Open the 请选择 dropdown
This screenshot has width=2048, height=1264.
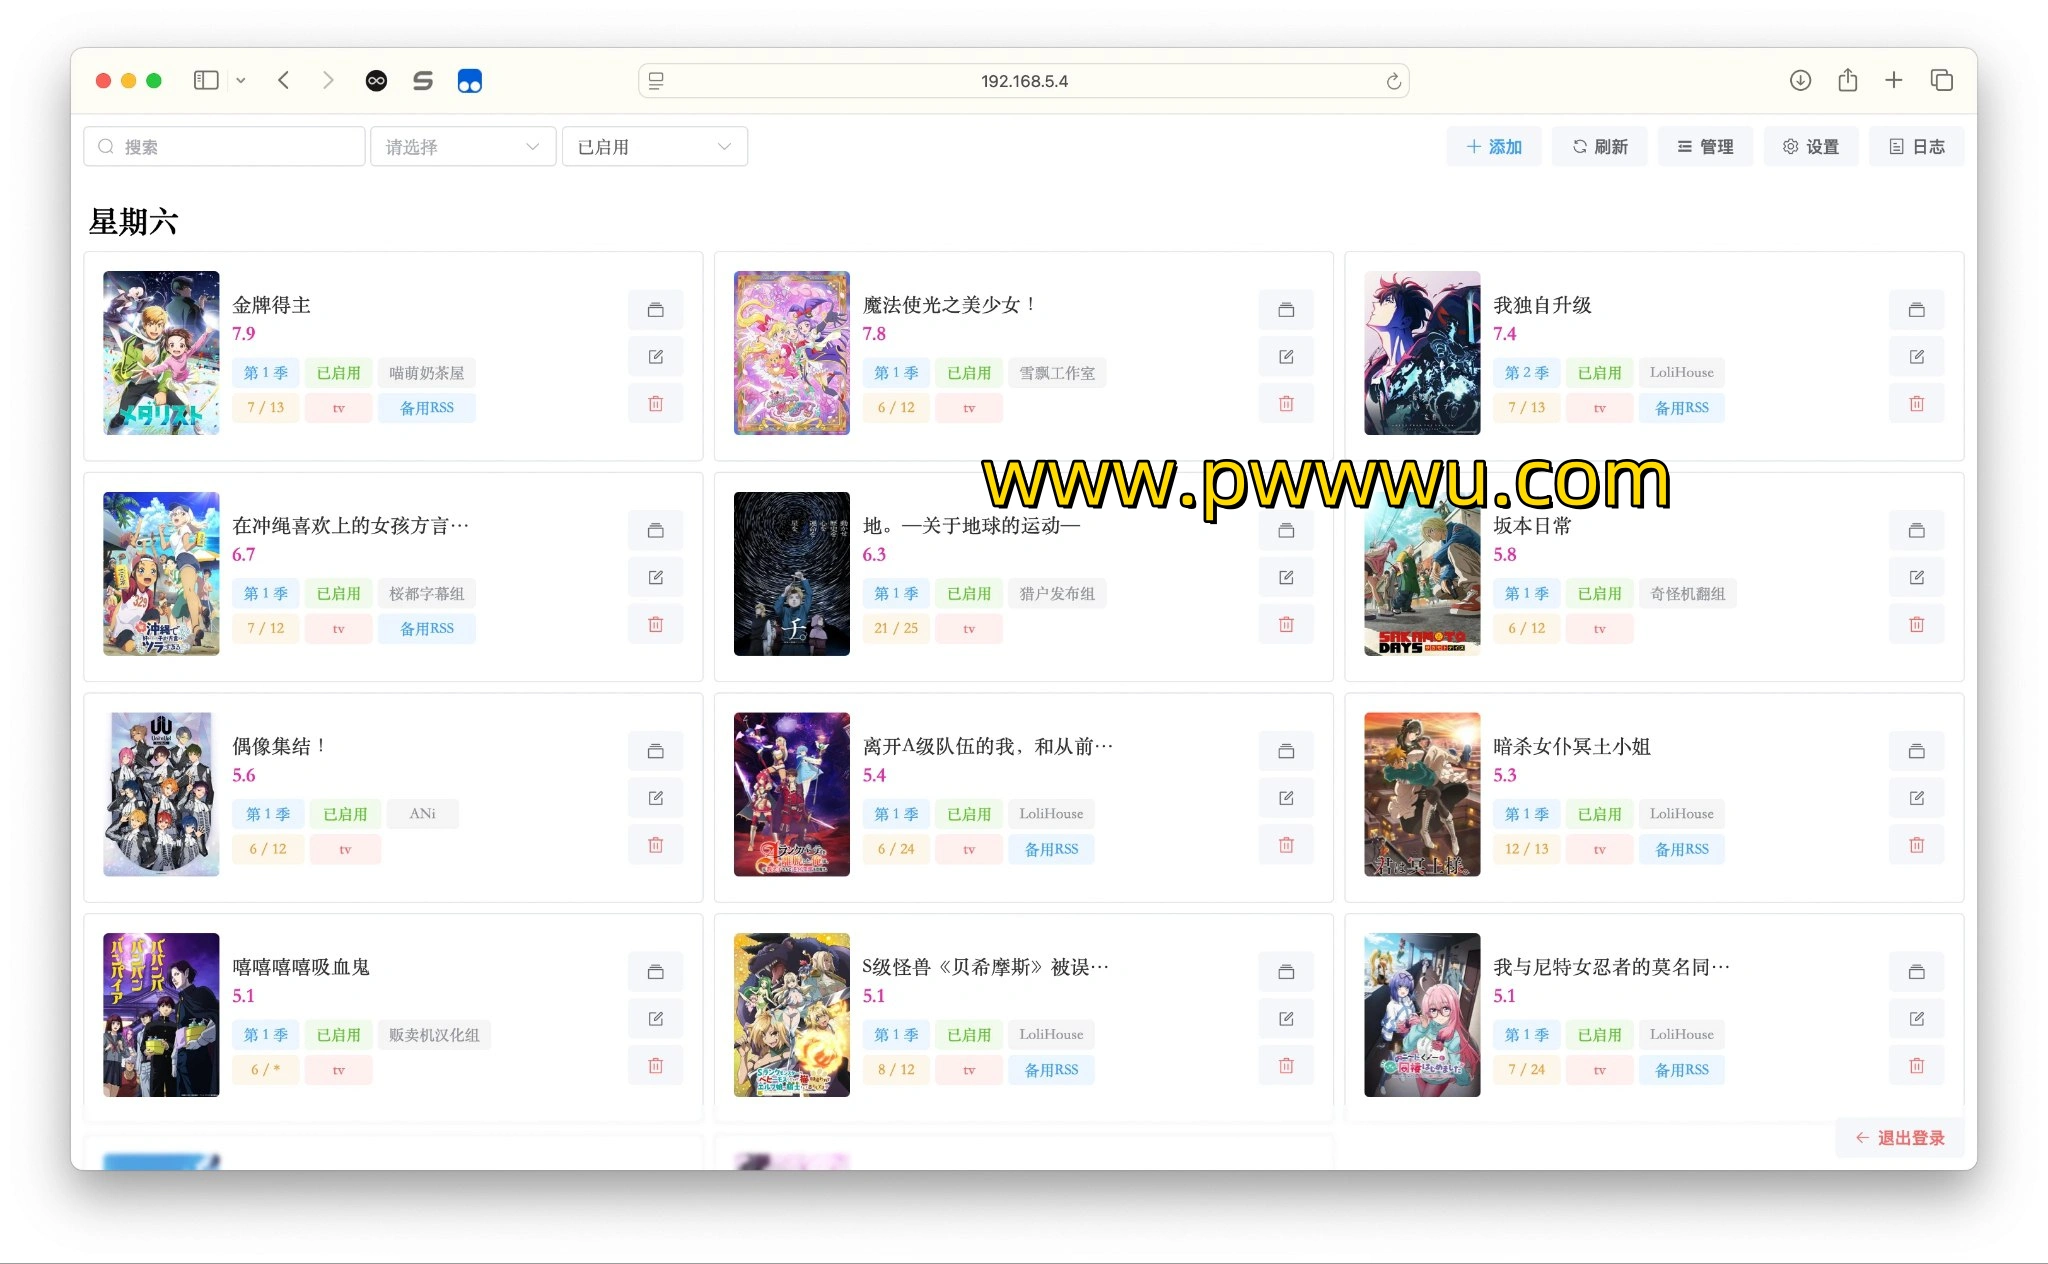[x=463, y=147]
